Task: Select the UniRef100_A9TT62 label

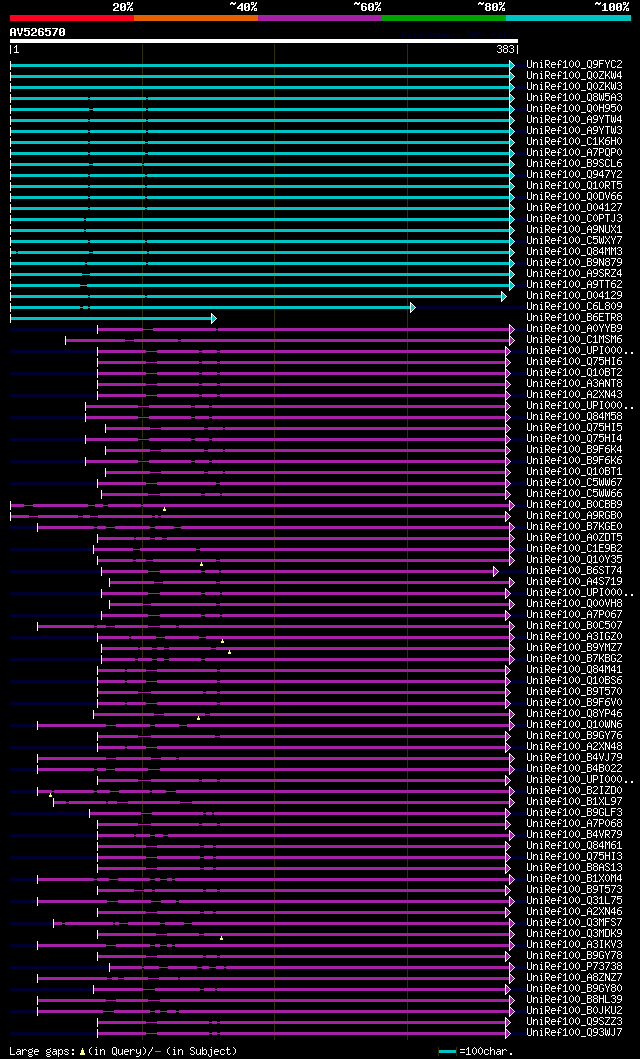Action: [x=575, y=285]
